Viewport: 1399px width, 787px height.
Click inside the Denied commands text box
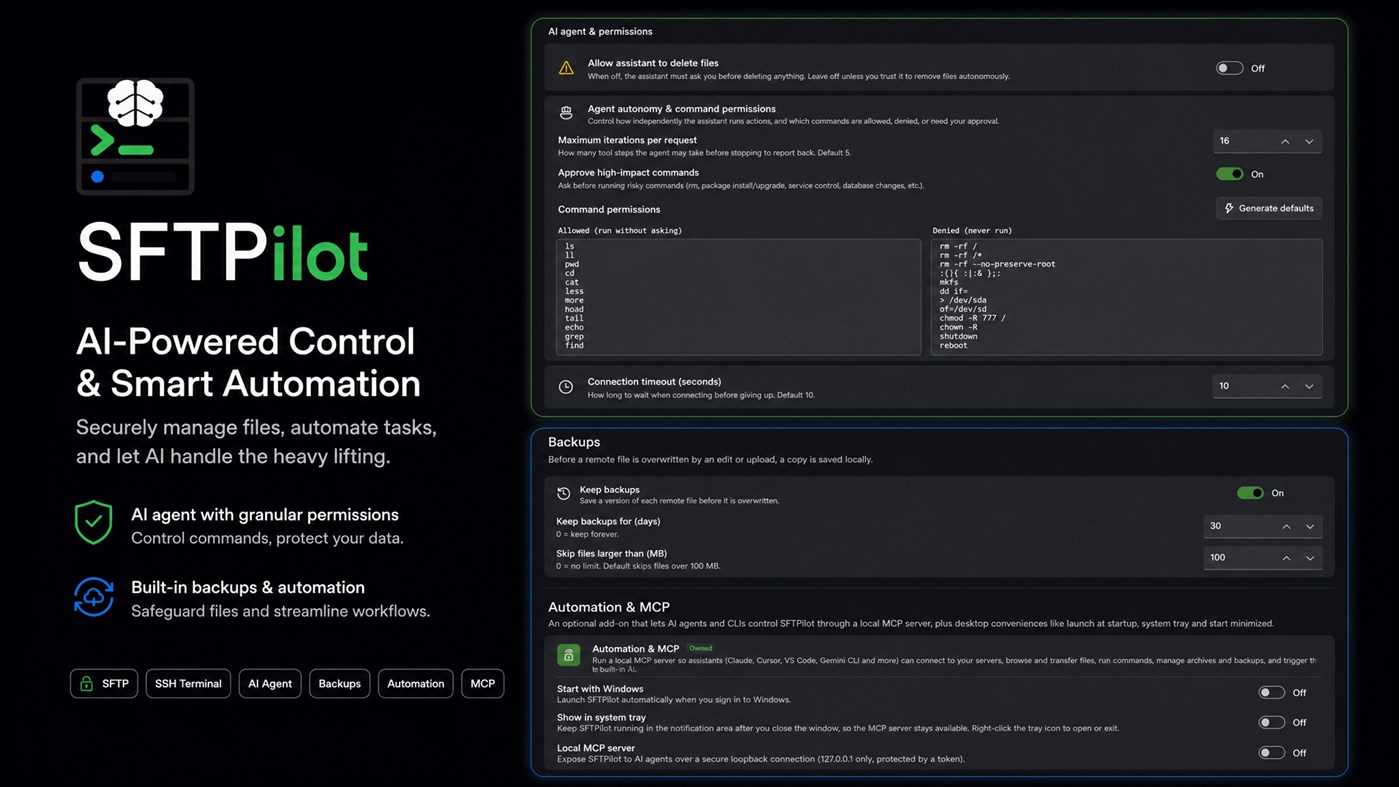pyautogui.click(x=1126, y=297)
